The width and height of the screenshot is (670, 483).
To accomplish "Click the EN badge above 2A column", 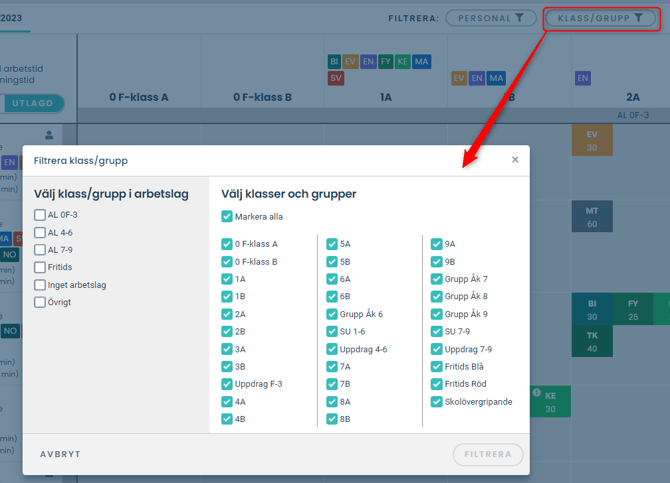I will pos(583,78).
